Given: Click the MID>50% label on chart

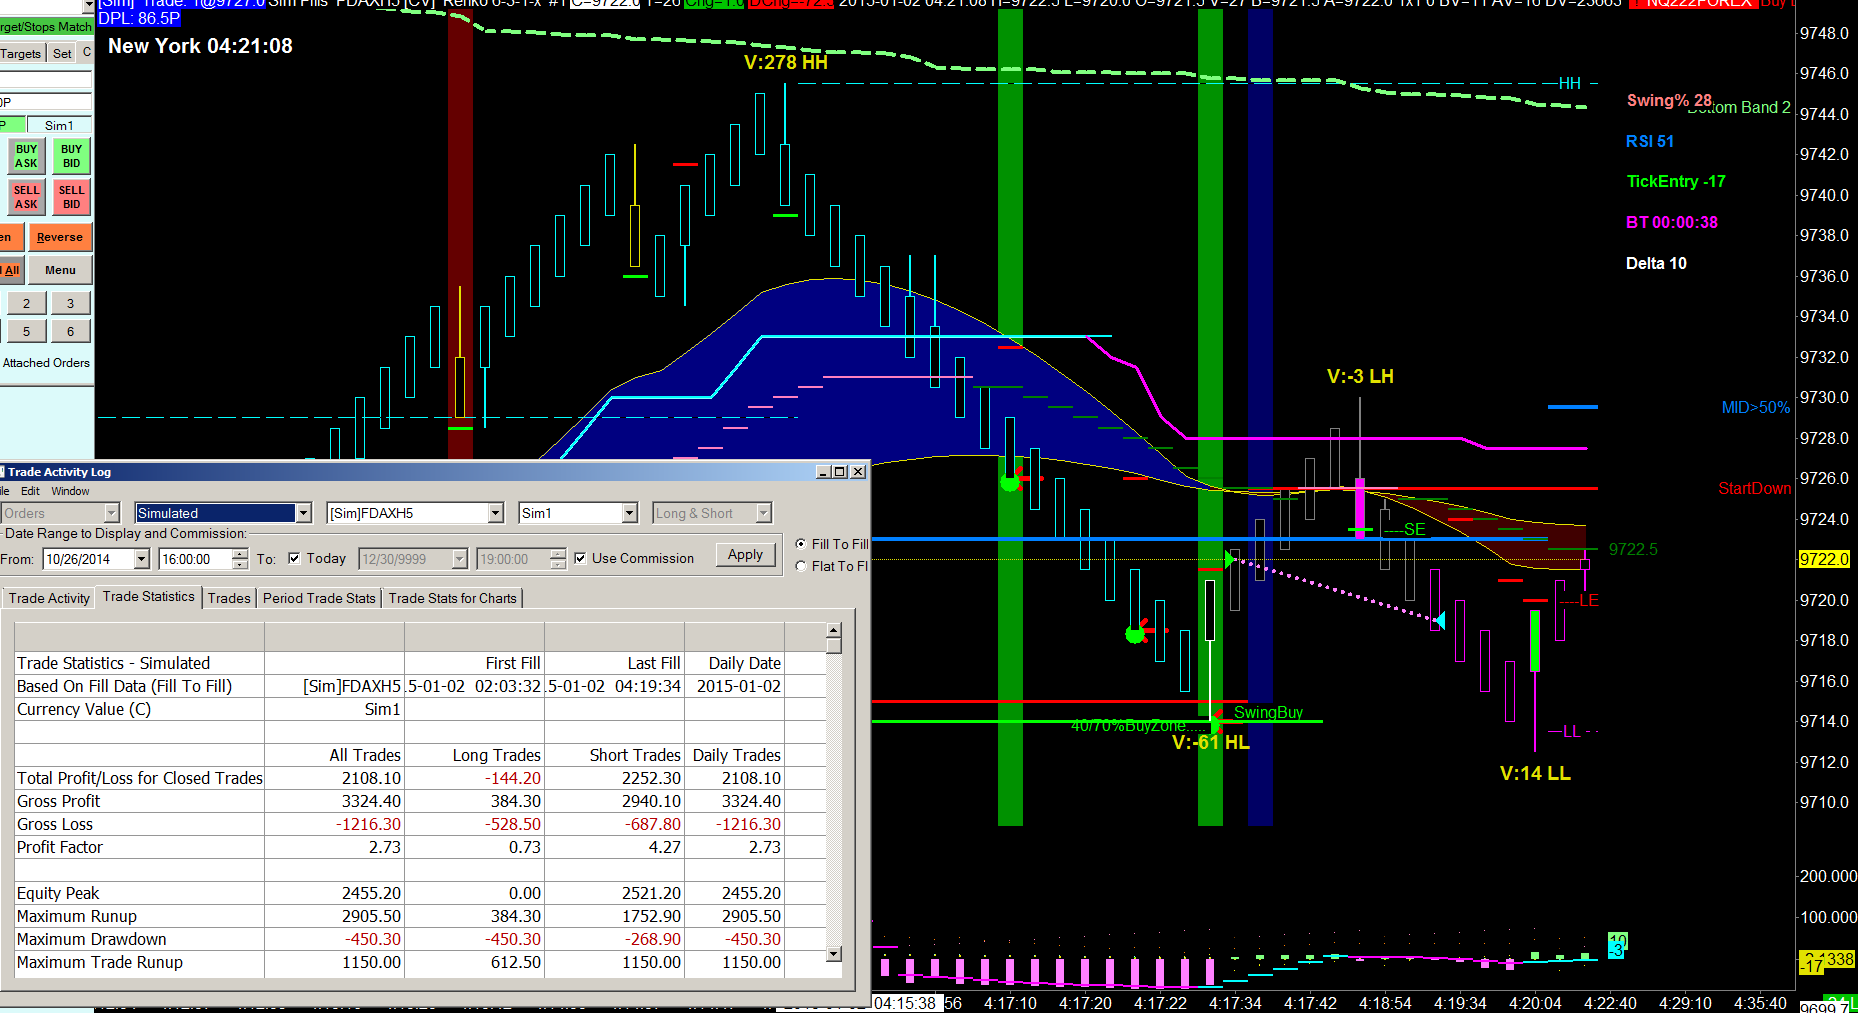Looking at the screenshot, I should coord(1755,407).
